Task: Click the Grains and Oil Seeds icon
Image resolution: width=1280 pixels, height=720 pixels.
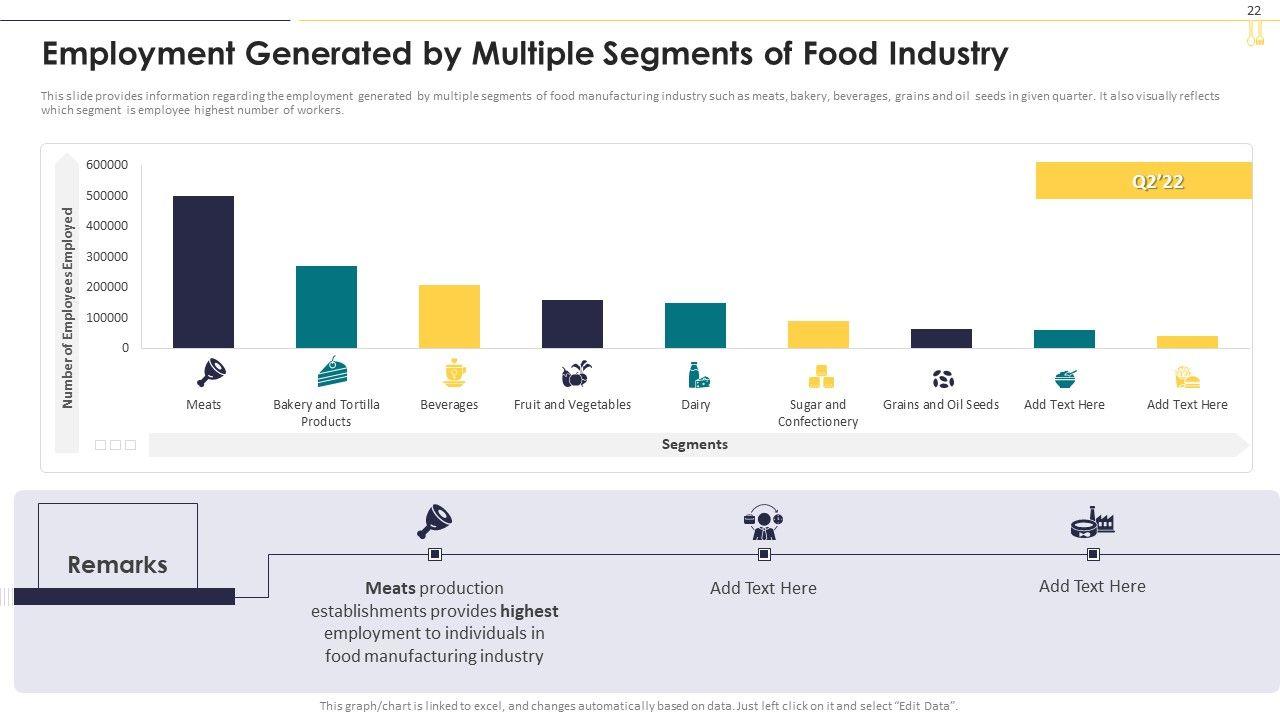Action: pos(943,379)
